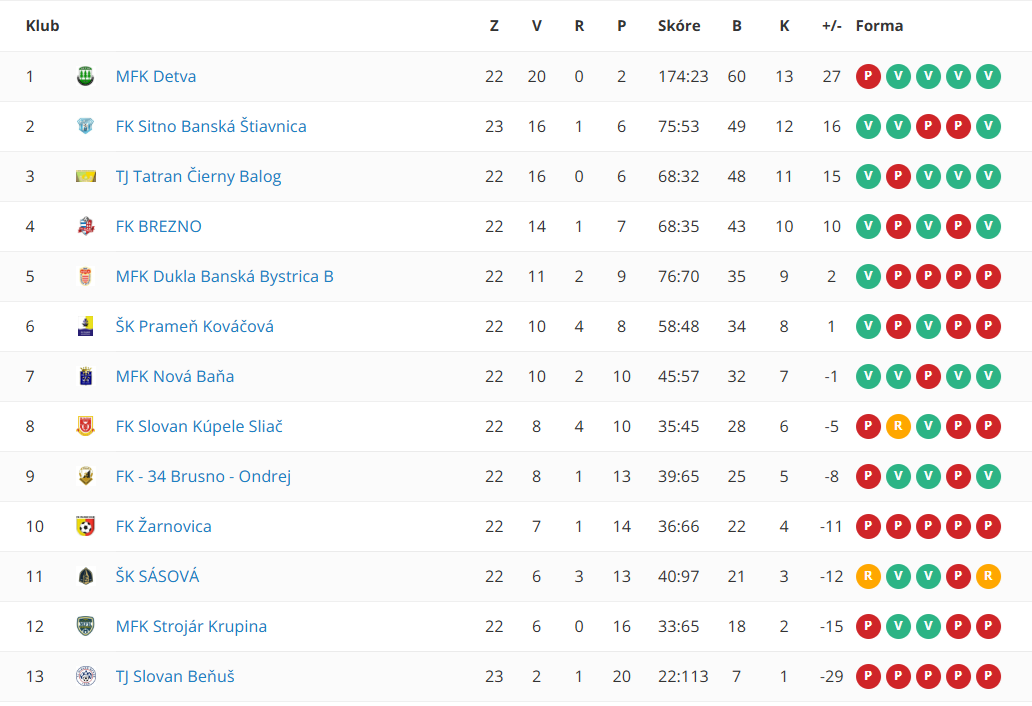This screenshot has height=706, width=1032.
Task: Click MFK Dukla Banská Bystrica B crest
Action: click(86, 276)
